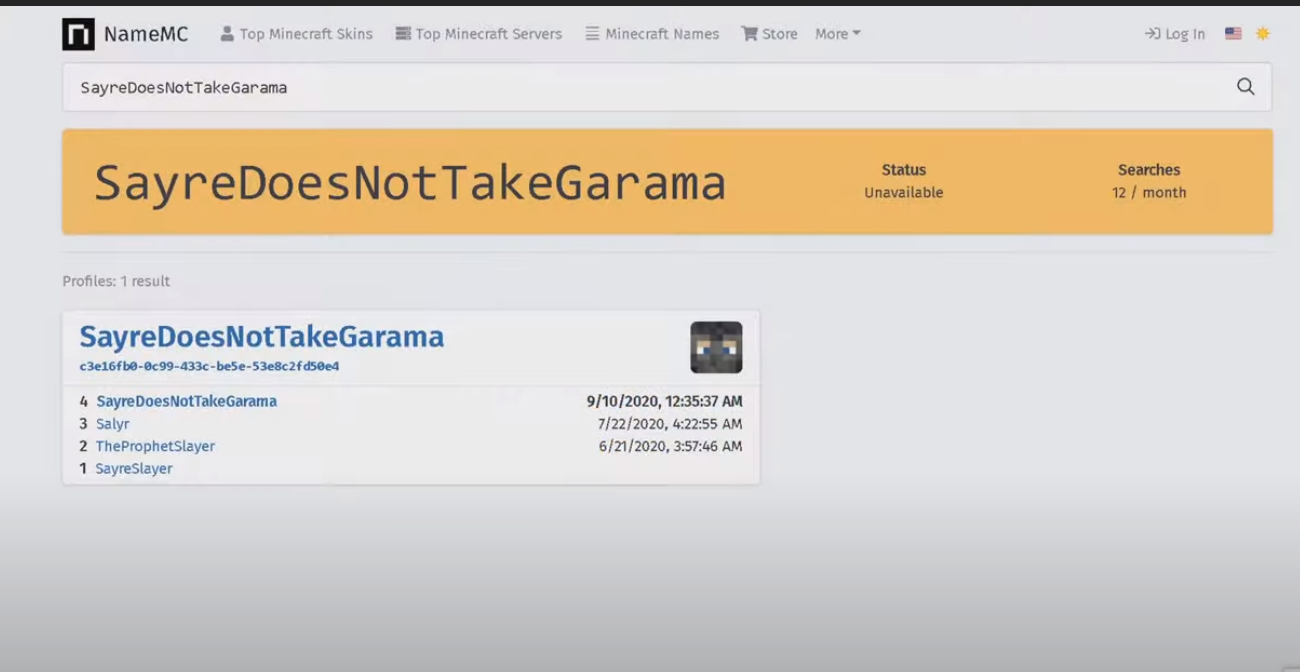
Task: Open the Store page
Action: (x=769, y=34)
